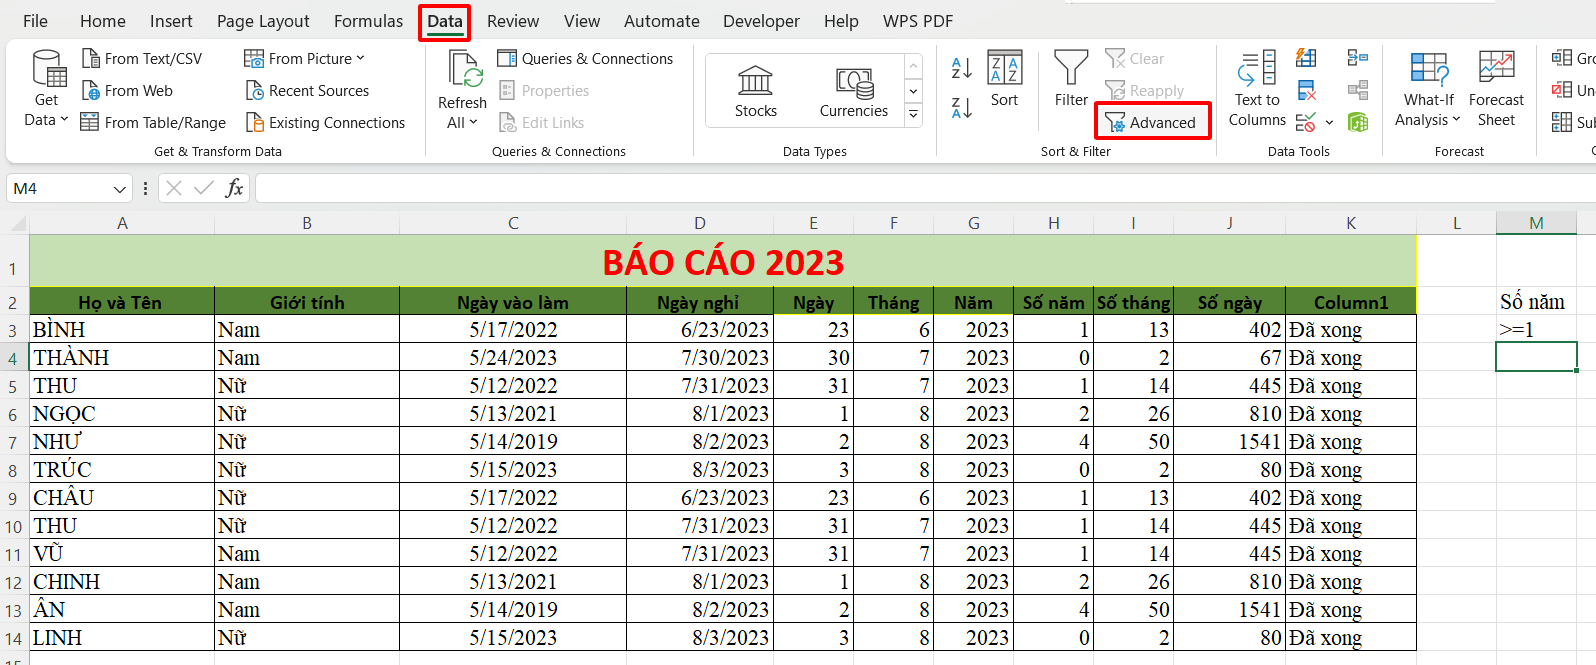
Task: Open Queries & Connections pane
Action: click(x=585, y=59)
